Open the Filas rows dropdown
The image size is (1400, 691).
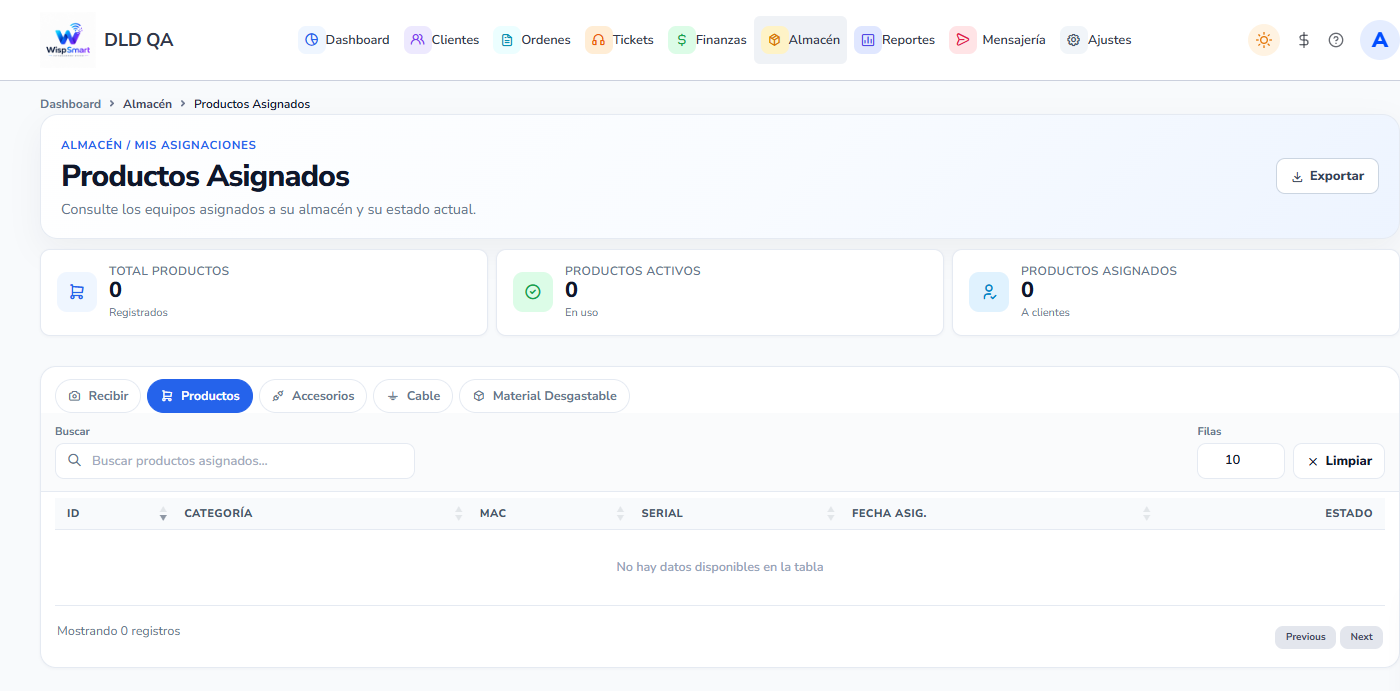(x=1241, y=461)
